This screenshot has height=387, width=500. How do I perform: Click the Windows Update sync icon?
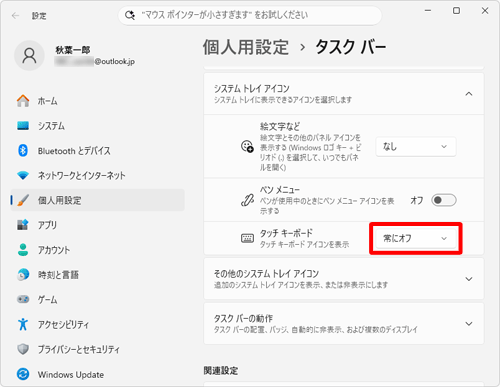[23, 374]
